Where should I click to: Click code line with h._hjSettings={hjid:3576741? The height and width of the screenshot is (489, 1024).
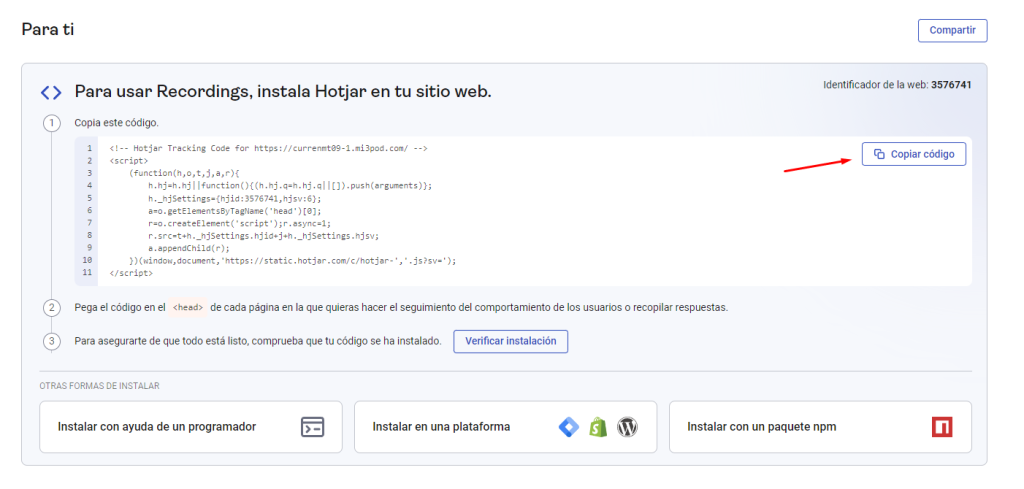235,198
